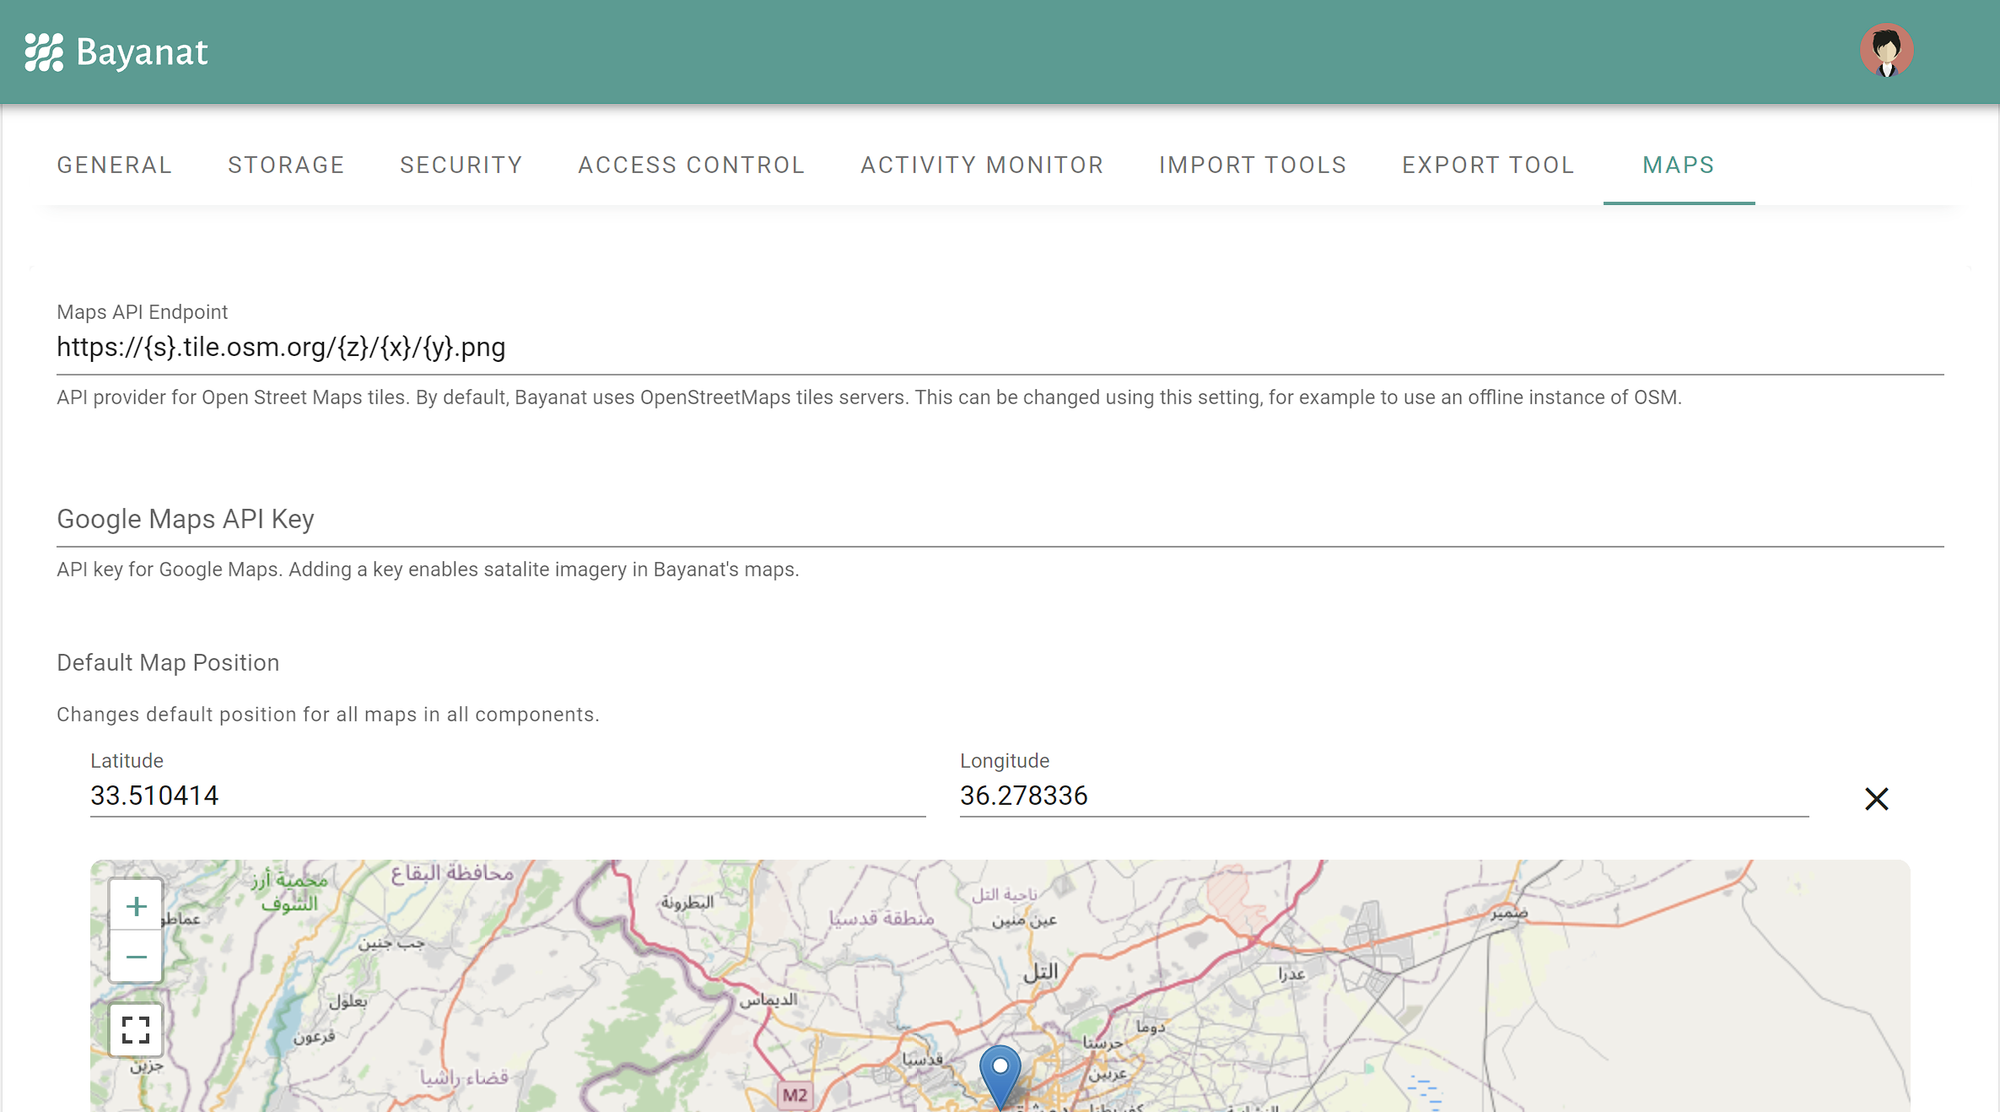Select the Maps tab

tap(1678, 165)
